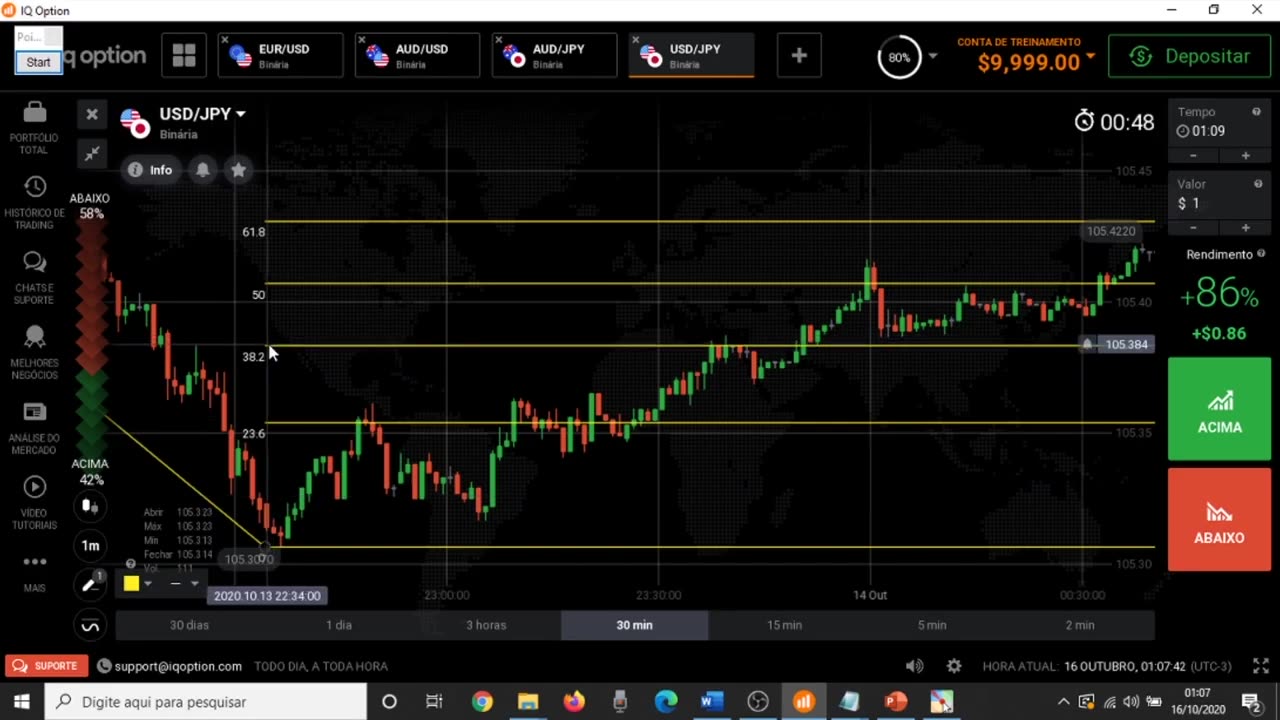Close the EUR/USD tab
Viewport: 1280px width, 720px height.
(225, 40)
